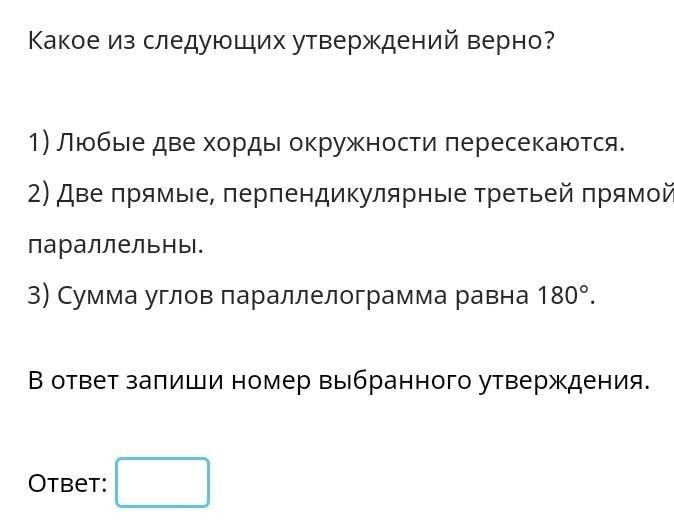674x530 pixels.
Task: Click the word 'Сумма' in statement three
Action: [97, 297]
